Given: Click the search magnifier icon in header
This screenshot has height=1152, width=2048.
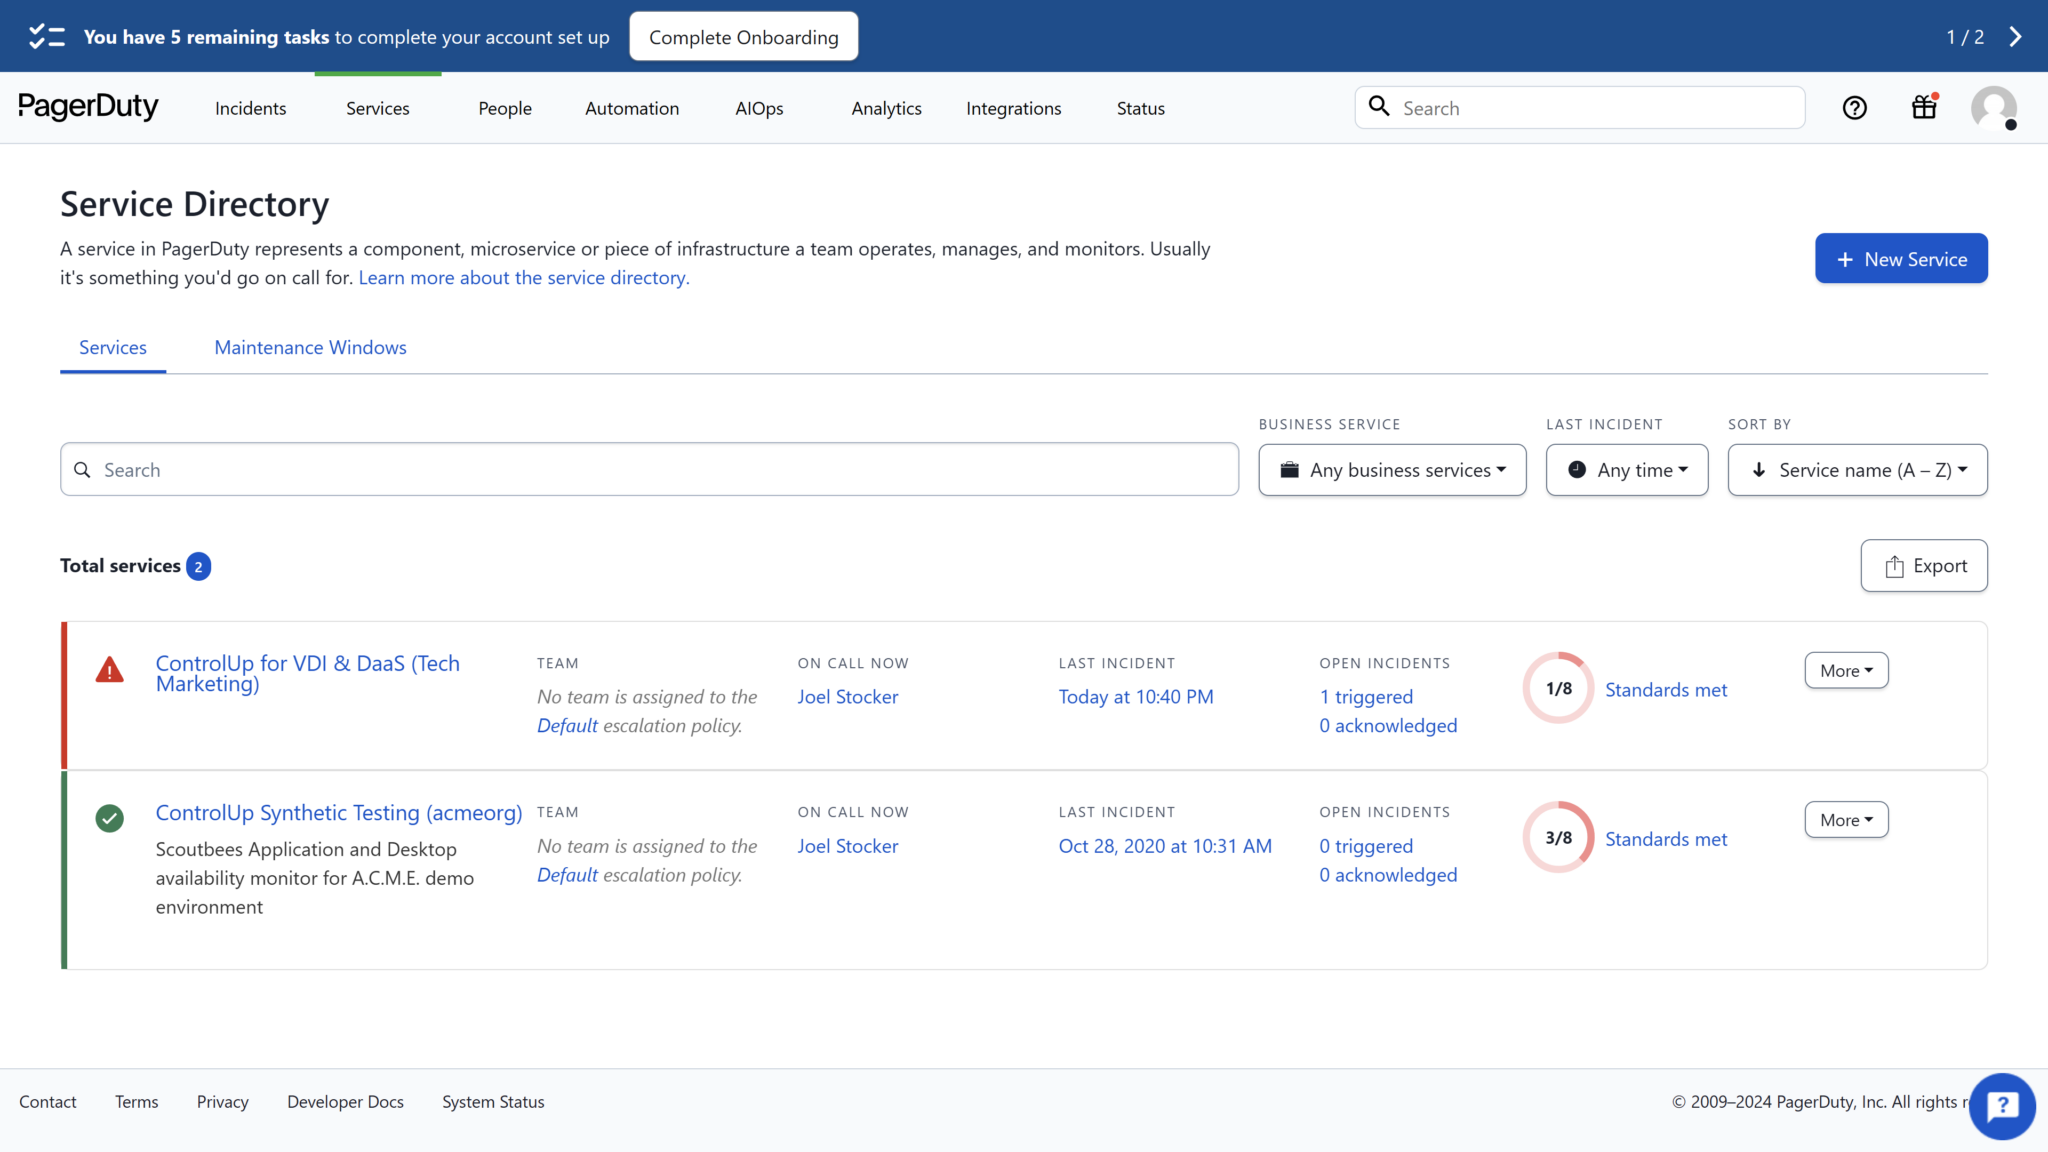Looking at the screenshot, I should coord(1380,107).
